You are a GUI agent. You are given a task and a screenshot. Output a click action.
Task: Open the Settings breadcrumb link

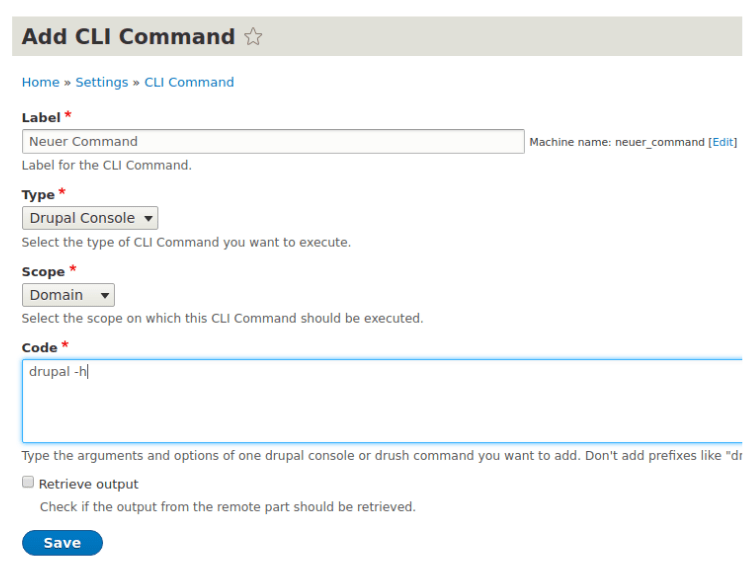click(x=102, y=82)
